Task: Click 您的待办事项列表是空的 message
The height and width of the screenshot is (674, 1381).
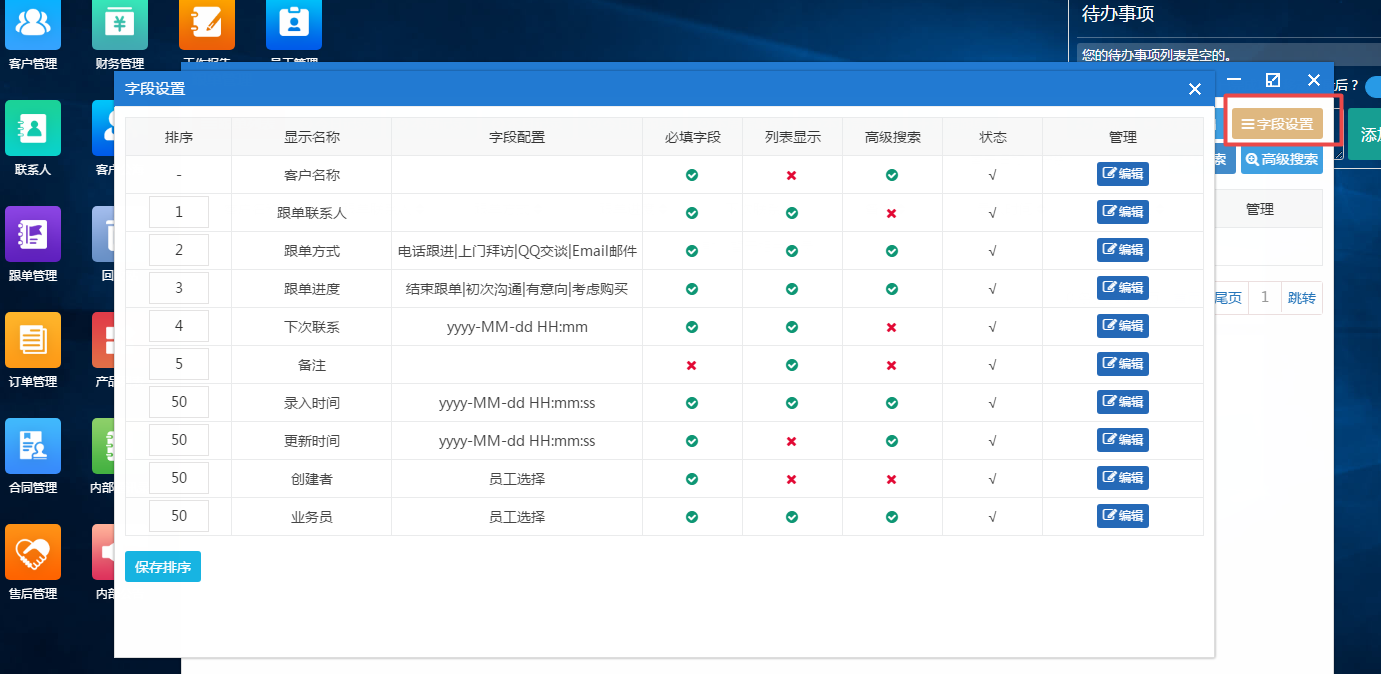Action: pyautogui.click(x=1156, y=55)
